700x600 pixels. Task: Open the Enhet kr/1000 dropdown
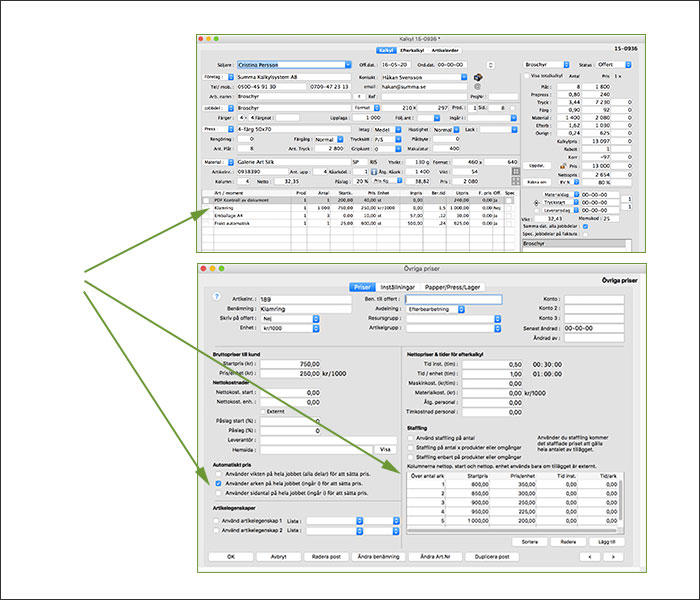(316, 329)
